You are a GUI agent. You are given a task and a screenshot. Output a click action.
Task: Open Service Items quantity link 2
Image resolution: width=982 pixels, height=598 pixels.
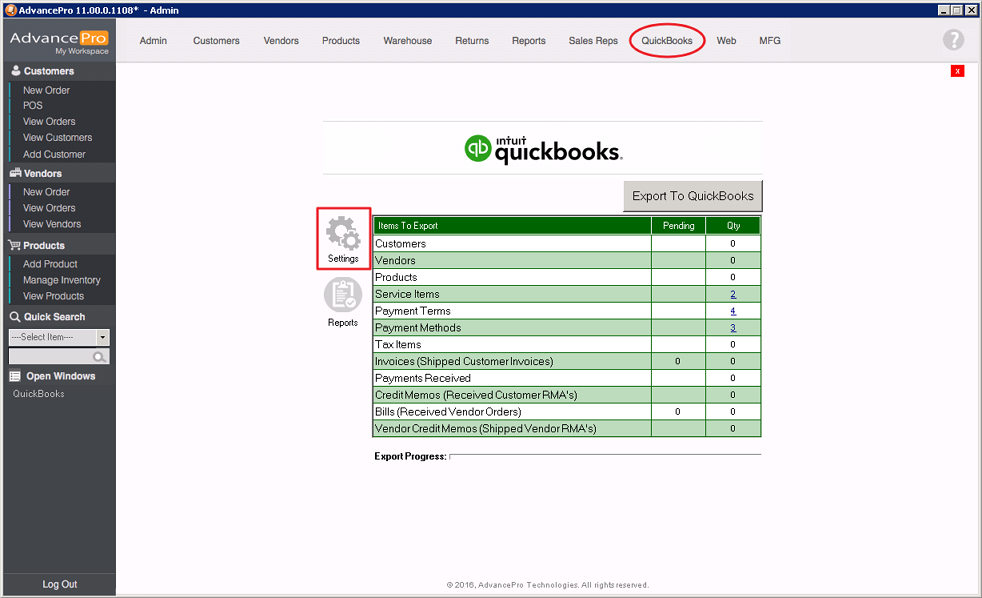click(733, 294)
